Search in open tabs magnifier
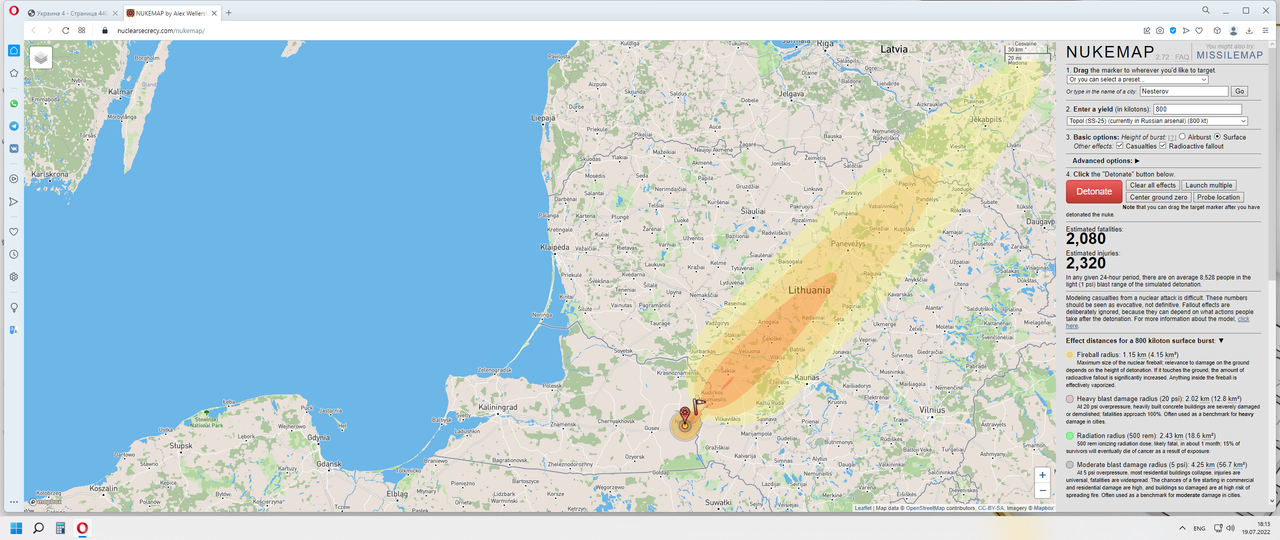 coord(1205,9)
